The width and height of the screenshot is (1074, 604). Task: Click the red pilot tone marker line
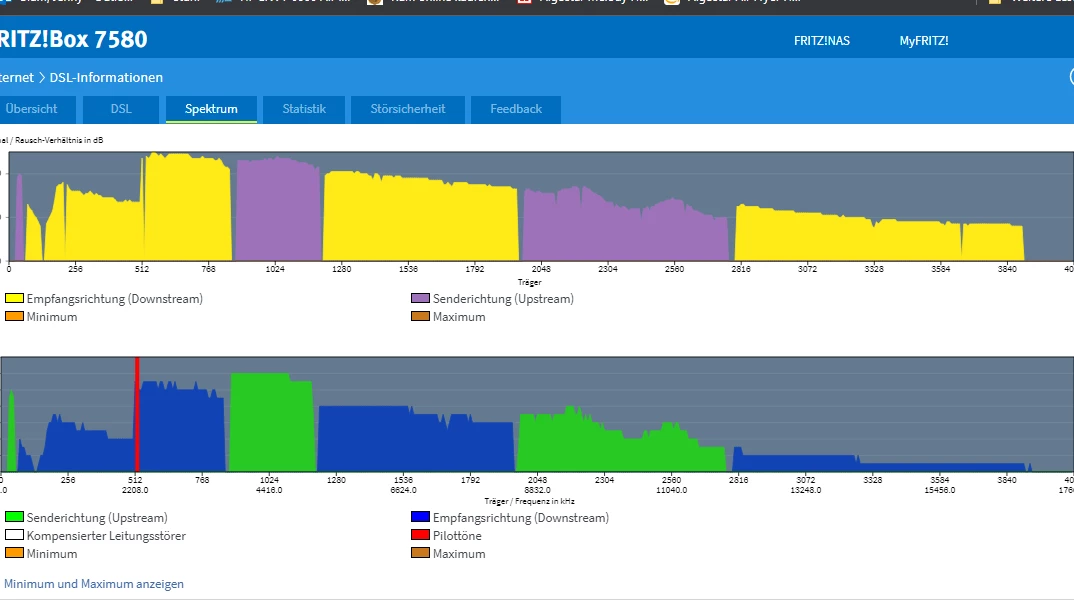tap(137, 414)
